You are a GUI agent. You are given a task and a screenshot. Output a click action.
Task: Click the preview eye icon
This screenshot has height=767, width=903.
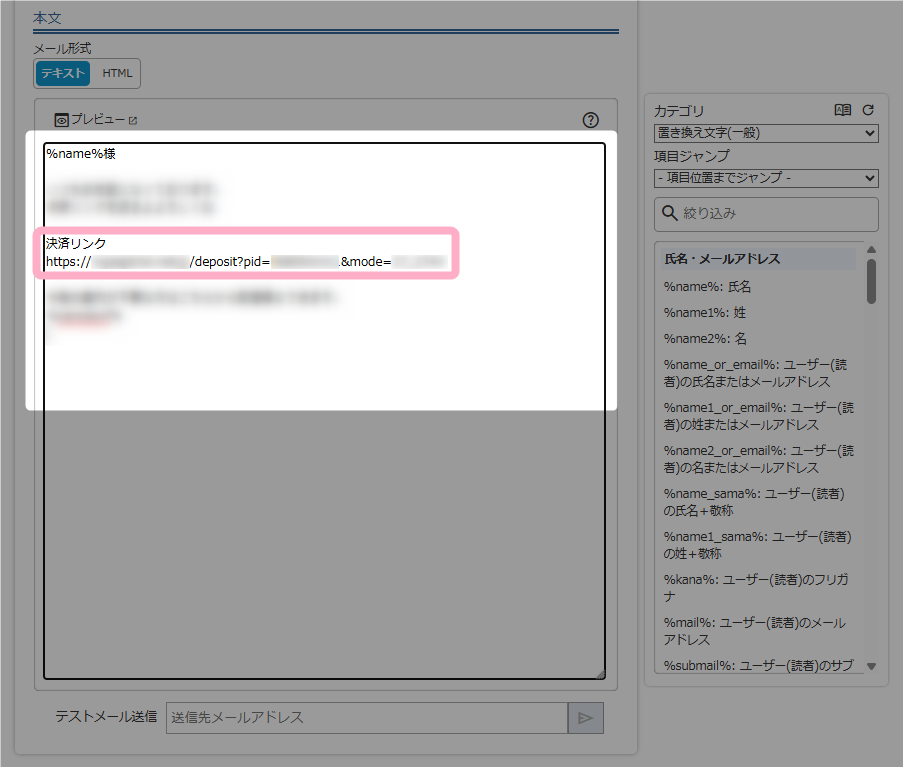point(61,120)
